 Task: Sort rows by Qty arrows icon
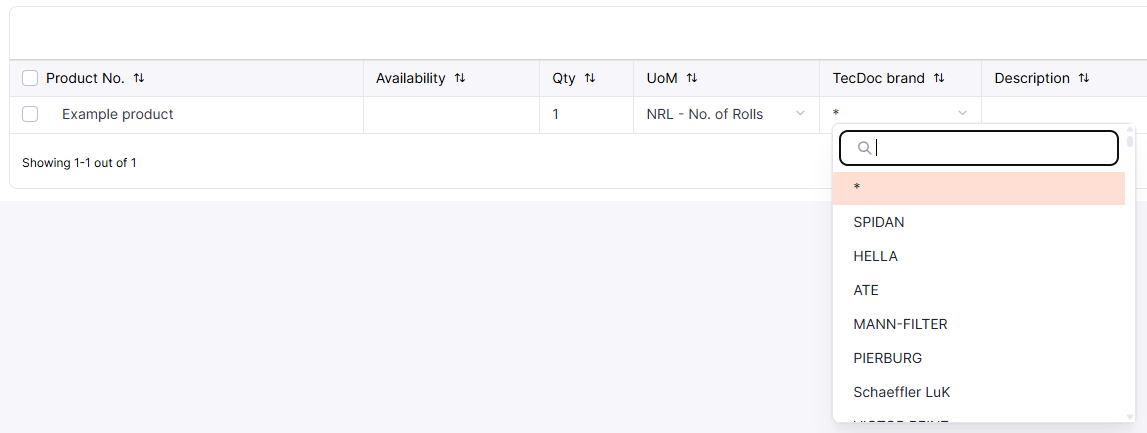coord(590,78)
